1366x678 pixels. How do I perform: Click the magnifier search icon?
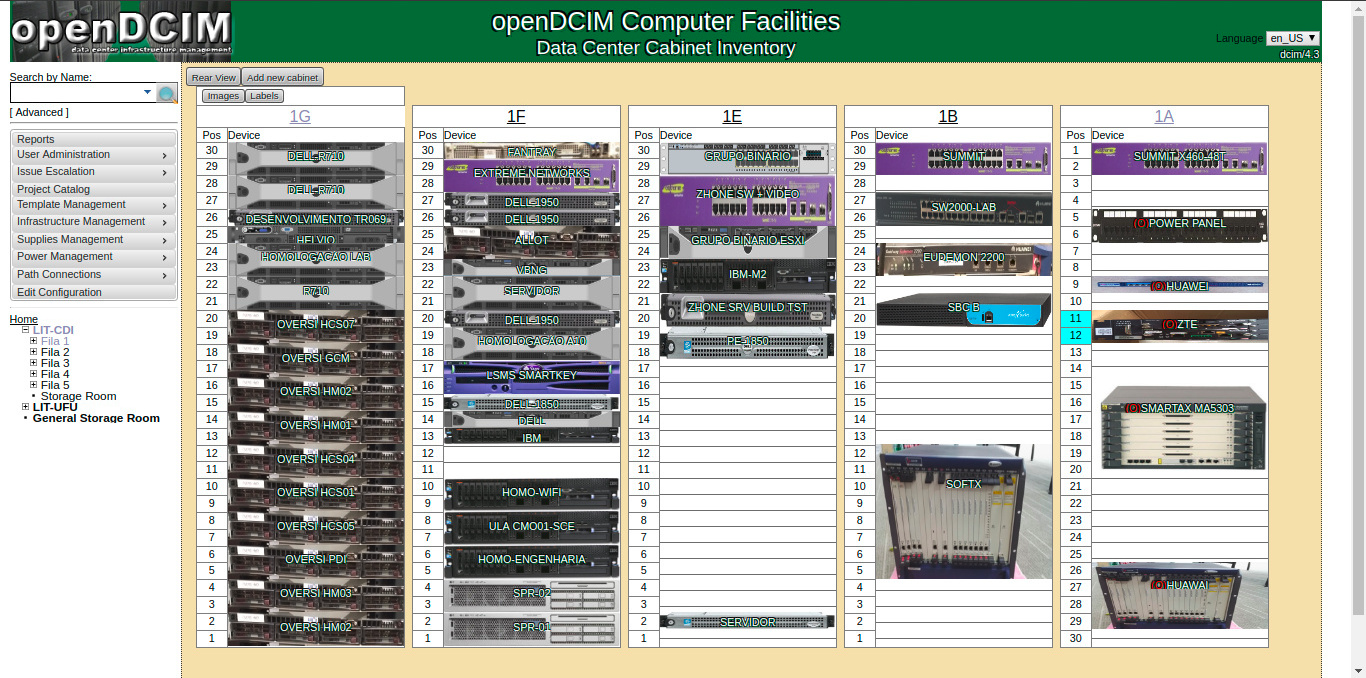pyautogui.click(x=167, y=94)
